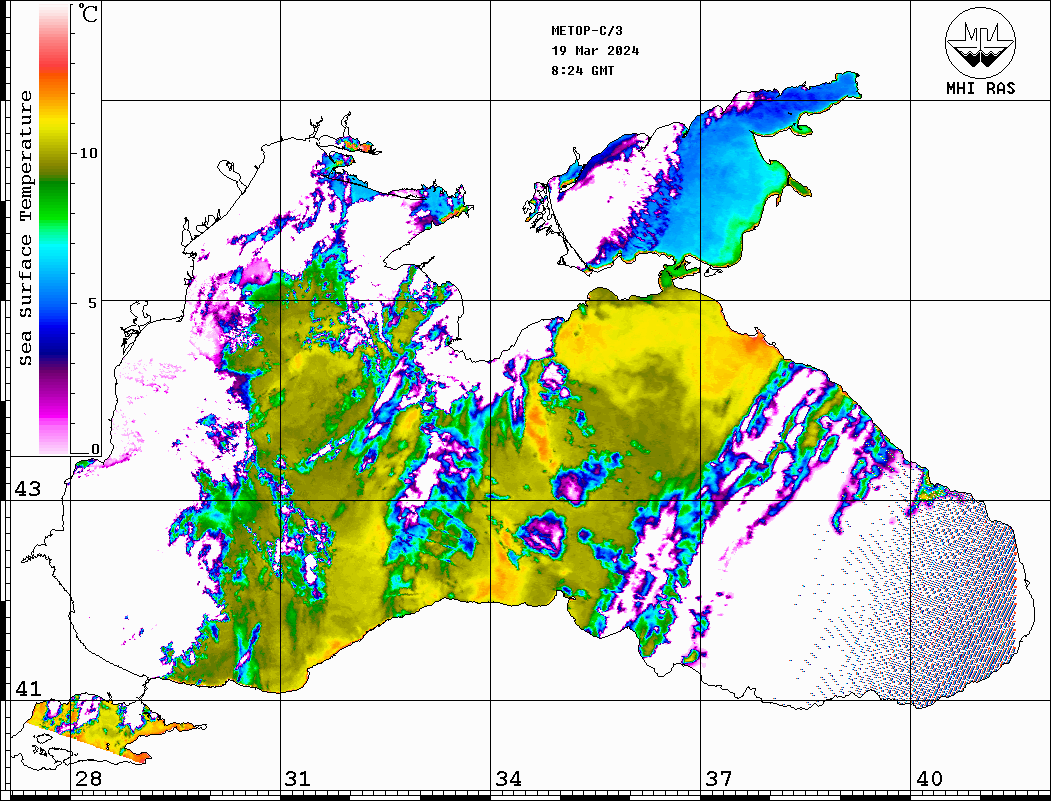Click the °C unit label on legend
The image size is (1051, 801).
[88, 13]
